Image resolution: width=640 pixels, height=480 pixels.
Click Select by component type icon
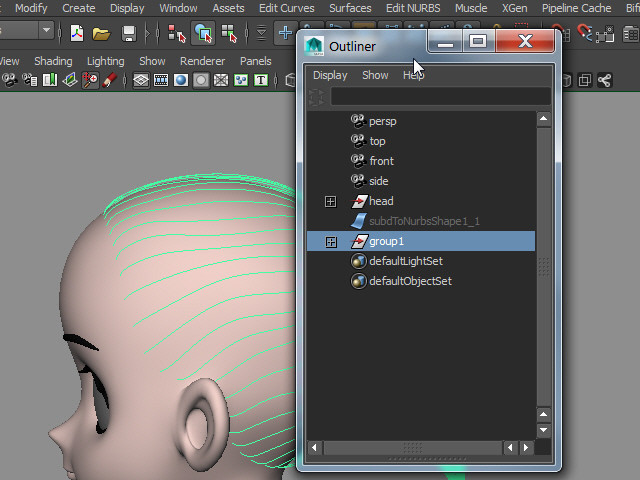tap(229, 33)
